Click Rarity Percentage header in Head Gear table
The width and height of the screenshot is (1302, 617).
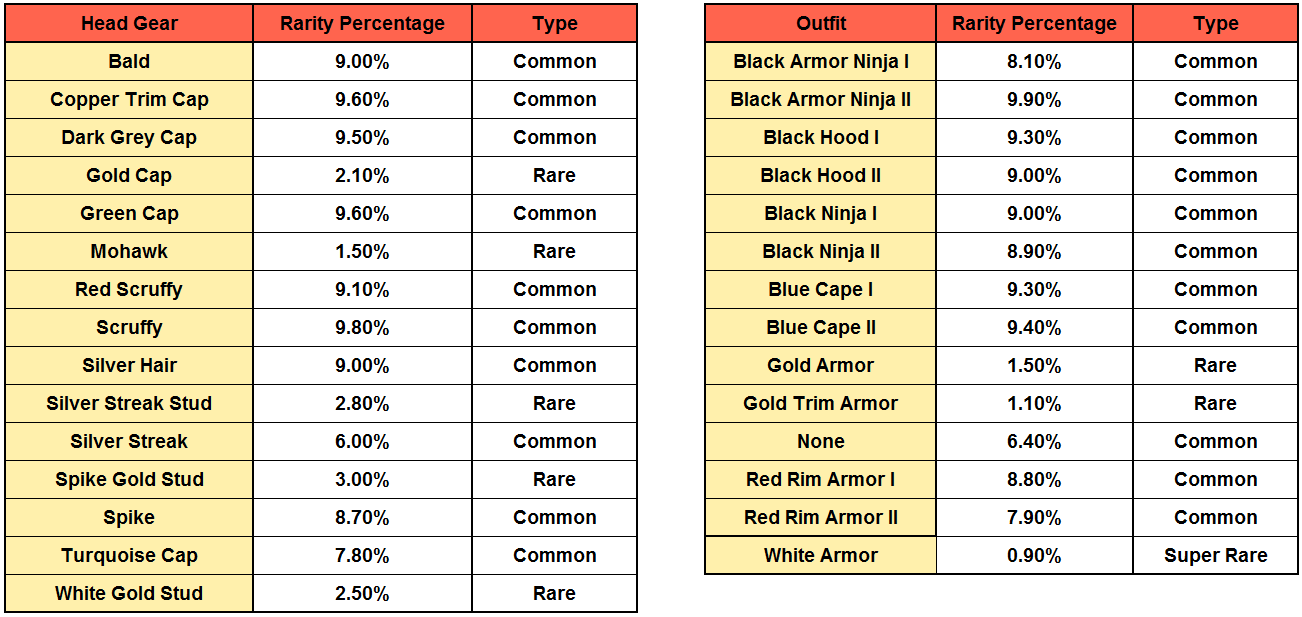point(362,23)
